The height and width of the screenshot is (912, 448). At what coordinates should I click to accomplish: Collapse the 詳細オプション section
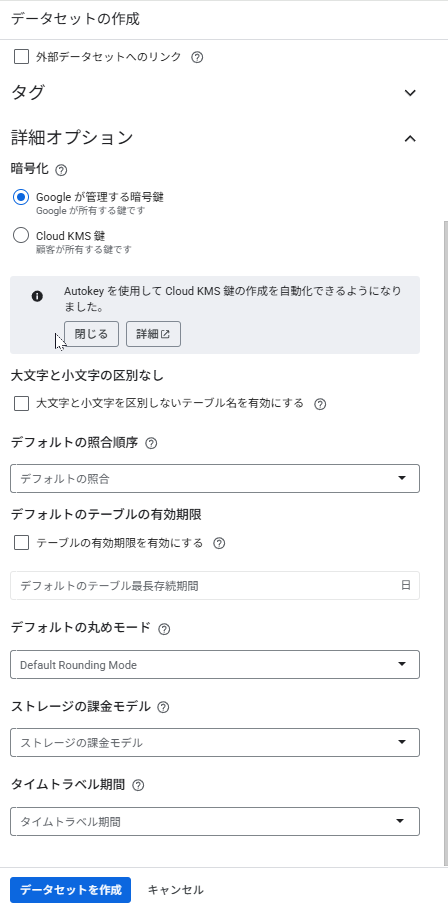410,138
